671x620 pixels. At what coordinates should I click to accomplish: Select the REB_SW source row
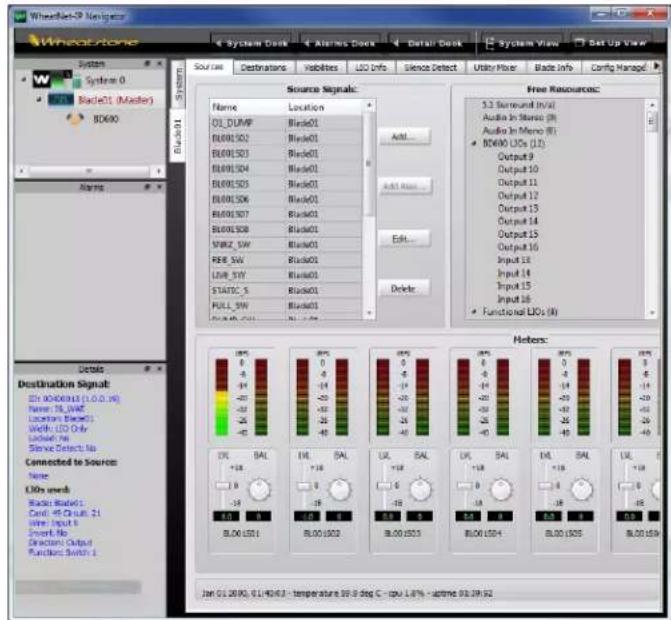286,260
